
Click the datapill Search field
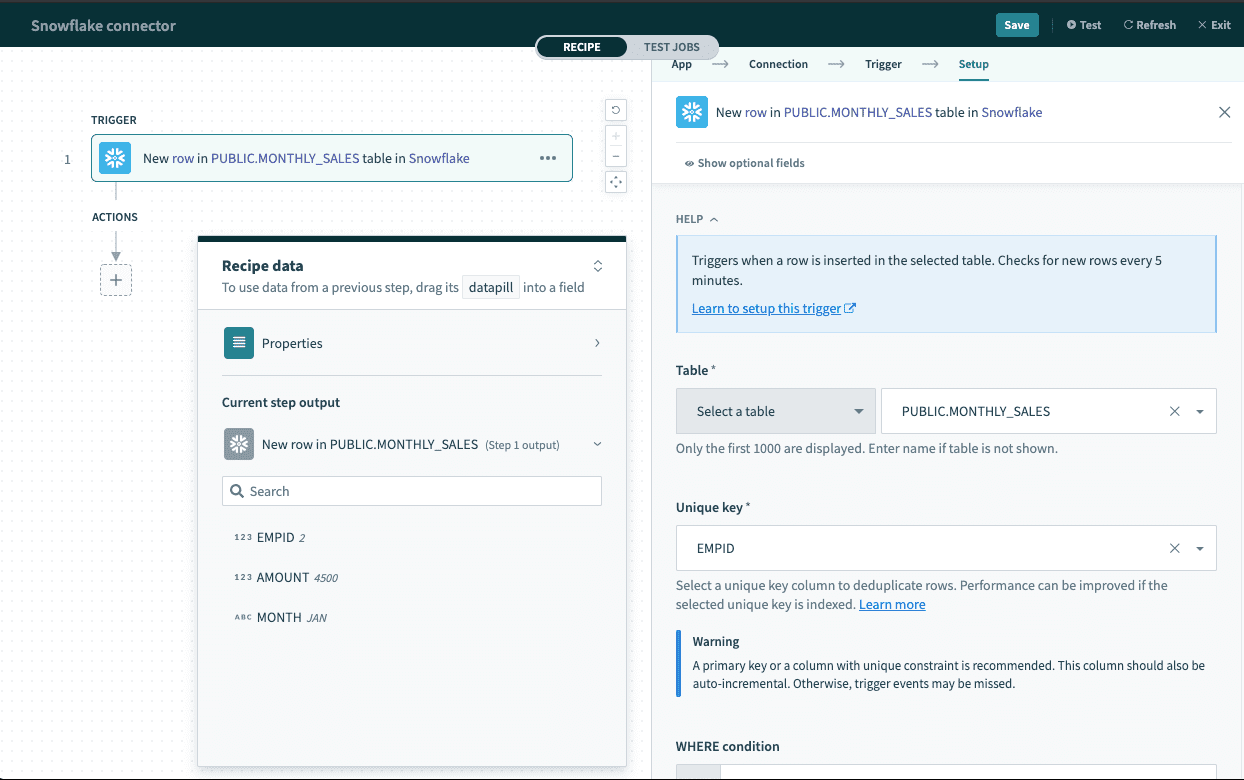click(x=412, y=491)
